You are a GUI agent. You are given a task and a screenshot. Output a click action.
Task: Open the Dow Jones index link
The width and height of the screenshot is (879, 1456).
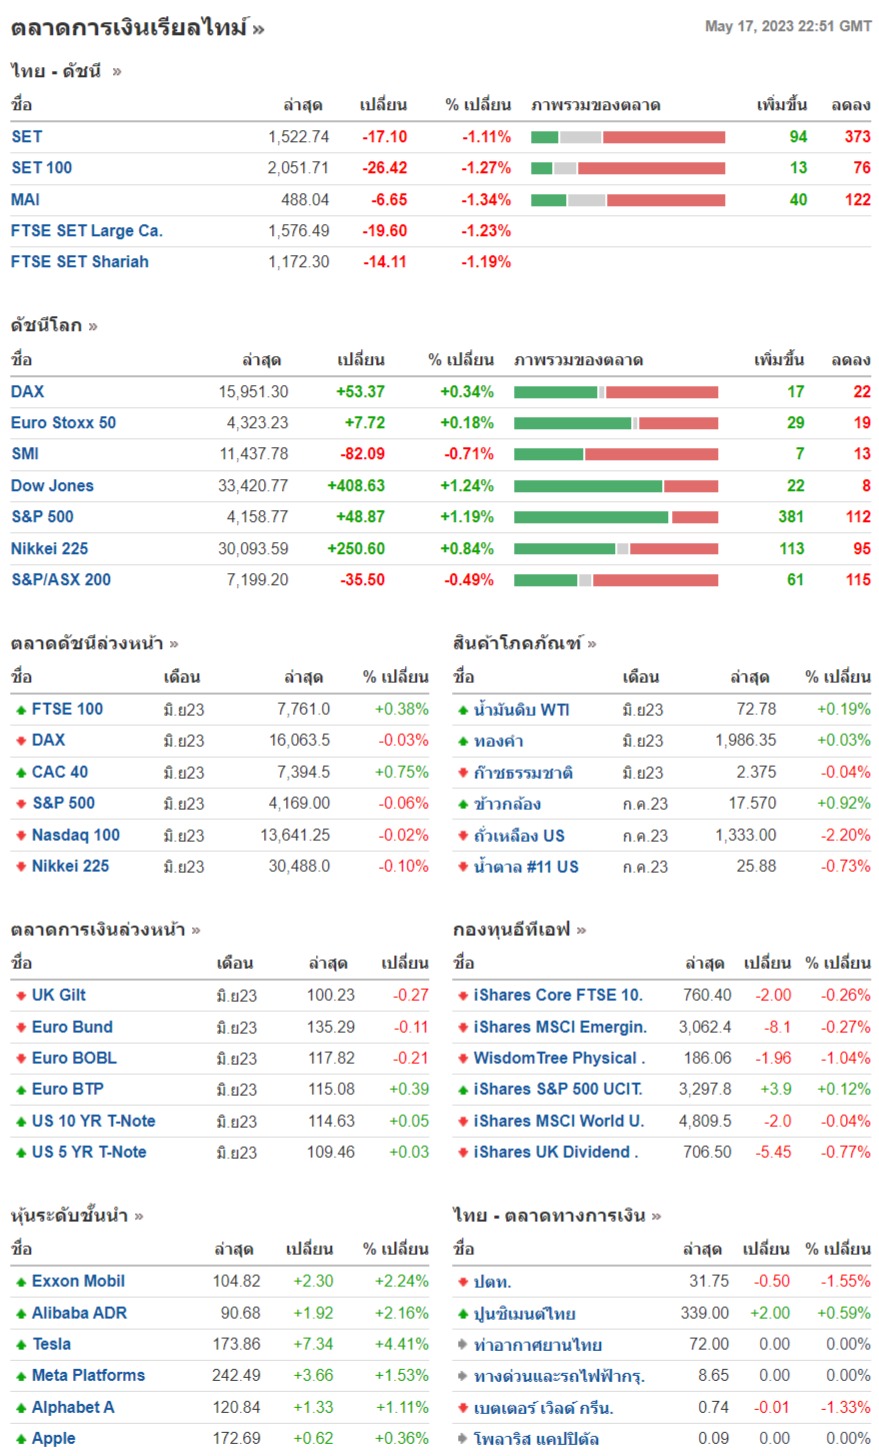pyautogui.click(x=52, y=486)
